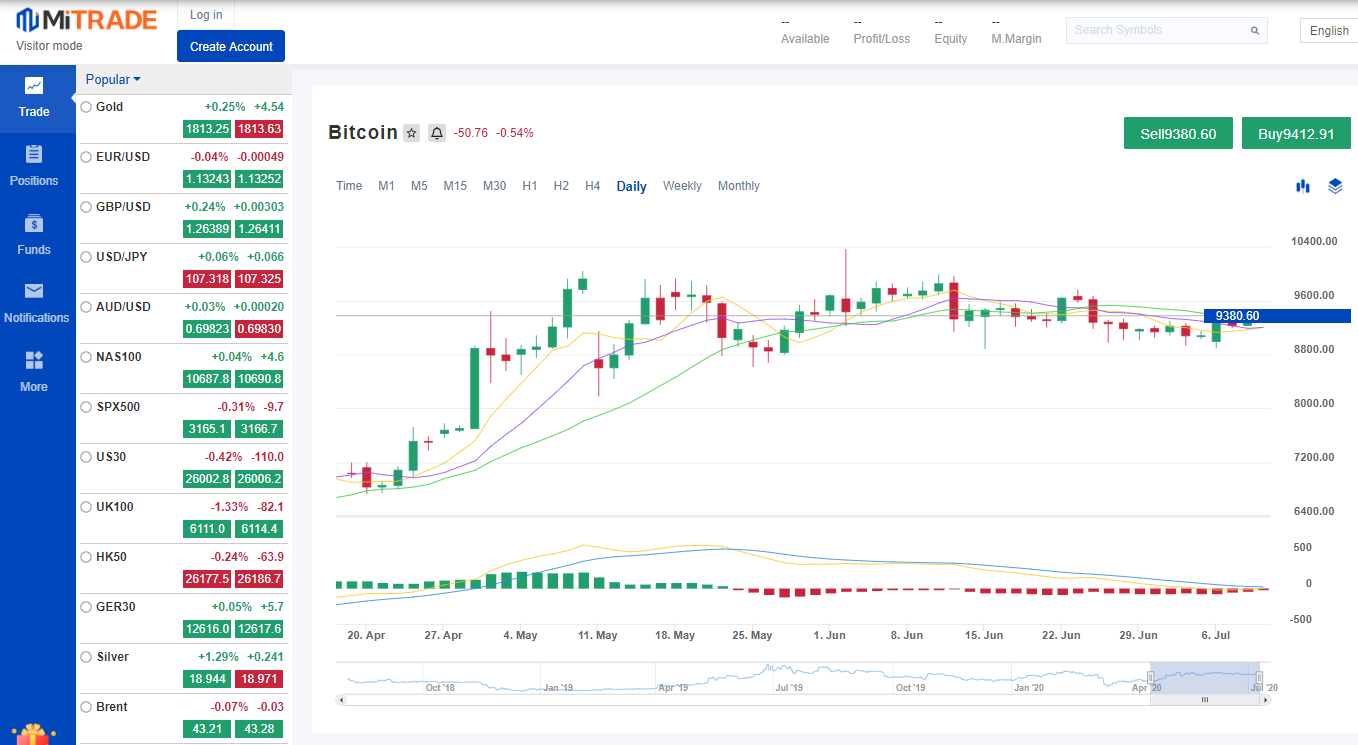Viewport: 1358px width, 745px height.
Task: Open chart indicators layers icon
Action: [1335, 186]
